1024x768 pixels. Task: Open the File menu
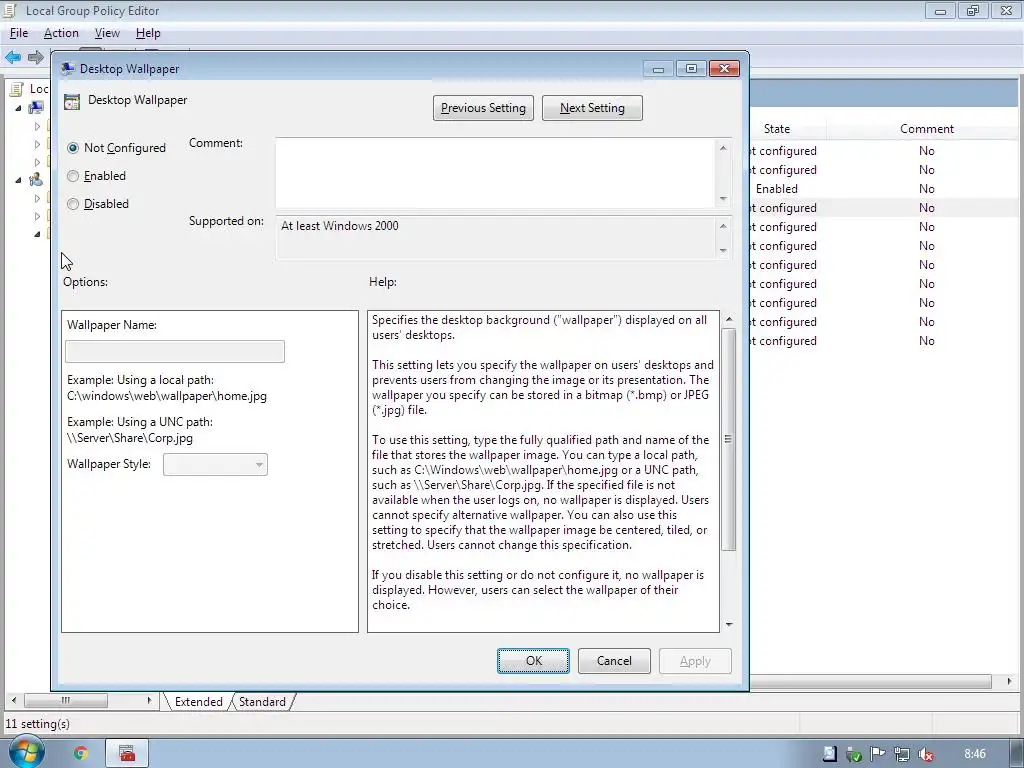(x=18, y=33)
